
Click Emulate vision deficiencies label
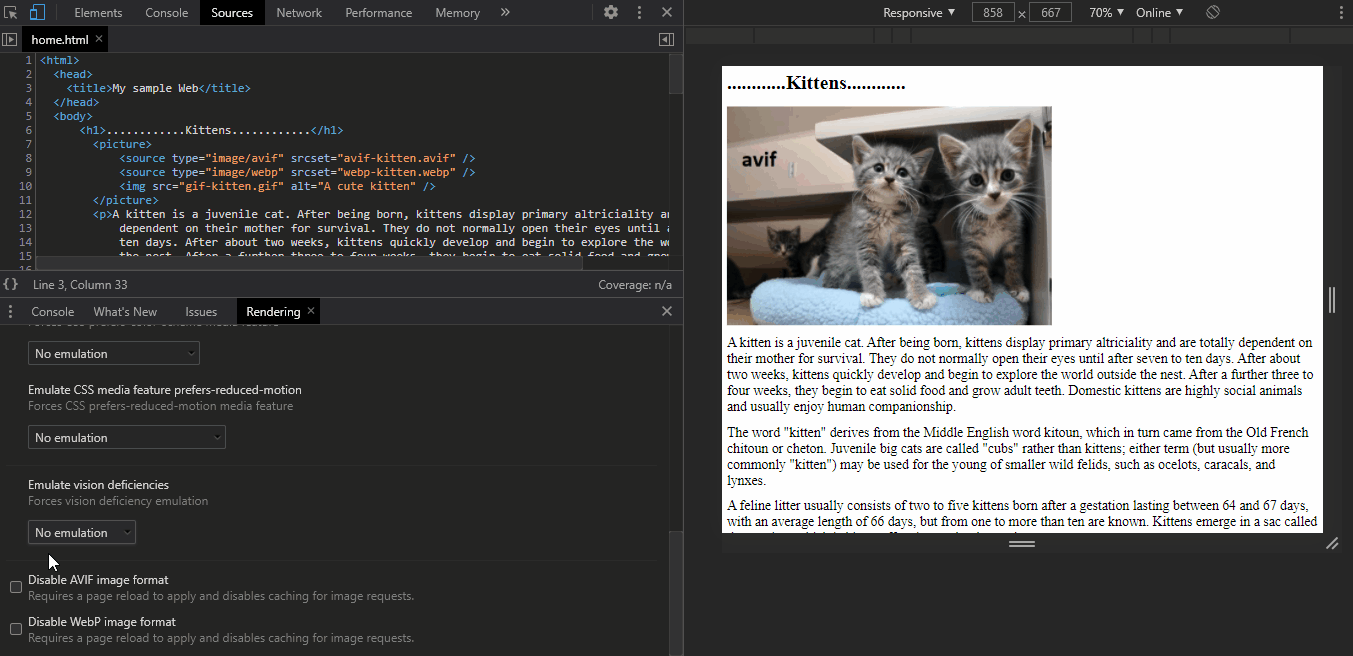pos(98,485)
